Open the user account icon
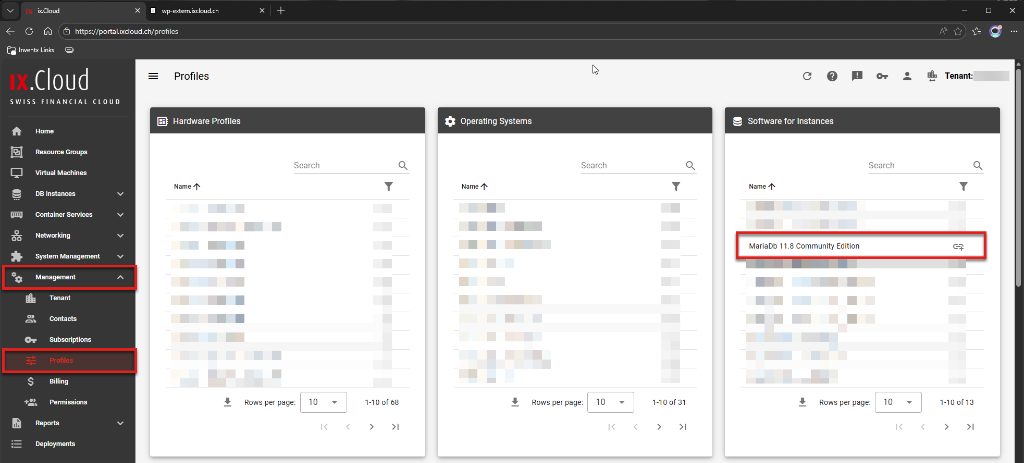The width and height of the screenshot is (1024, 463). click(907, 76)
